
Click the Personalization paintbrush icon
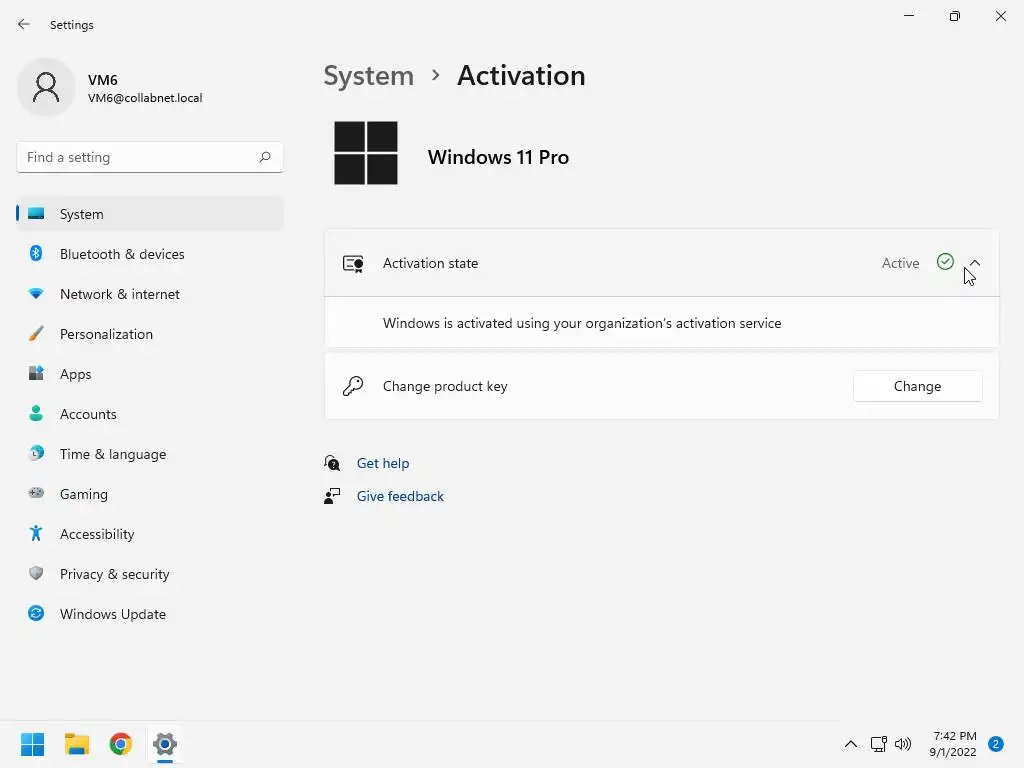coord(36,334)
